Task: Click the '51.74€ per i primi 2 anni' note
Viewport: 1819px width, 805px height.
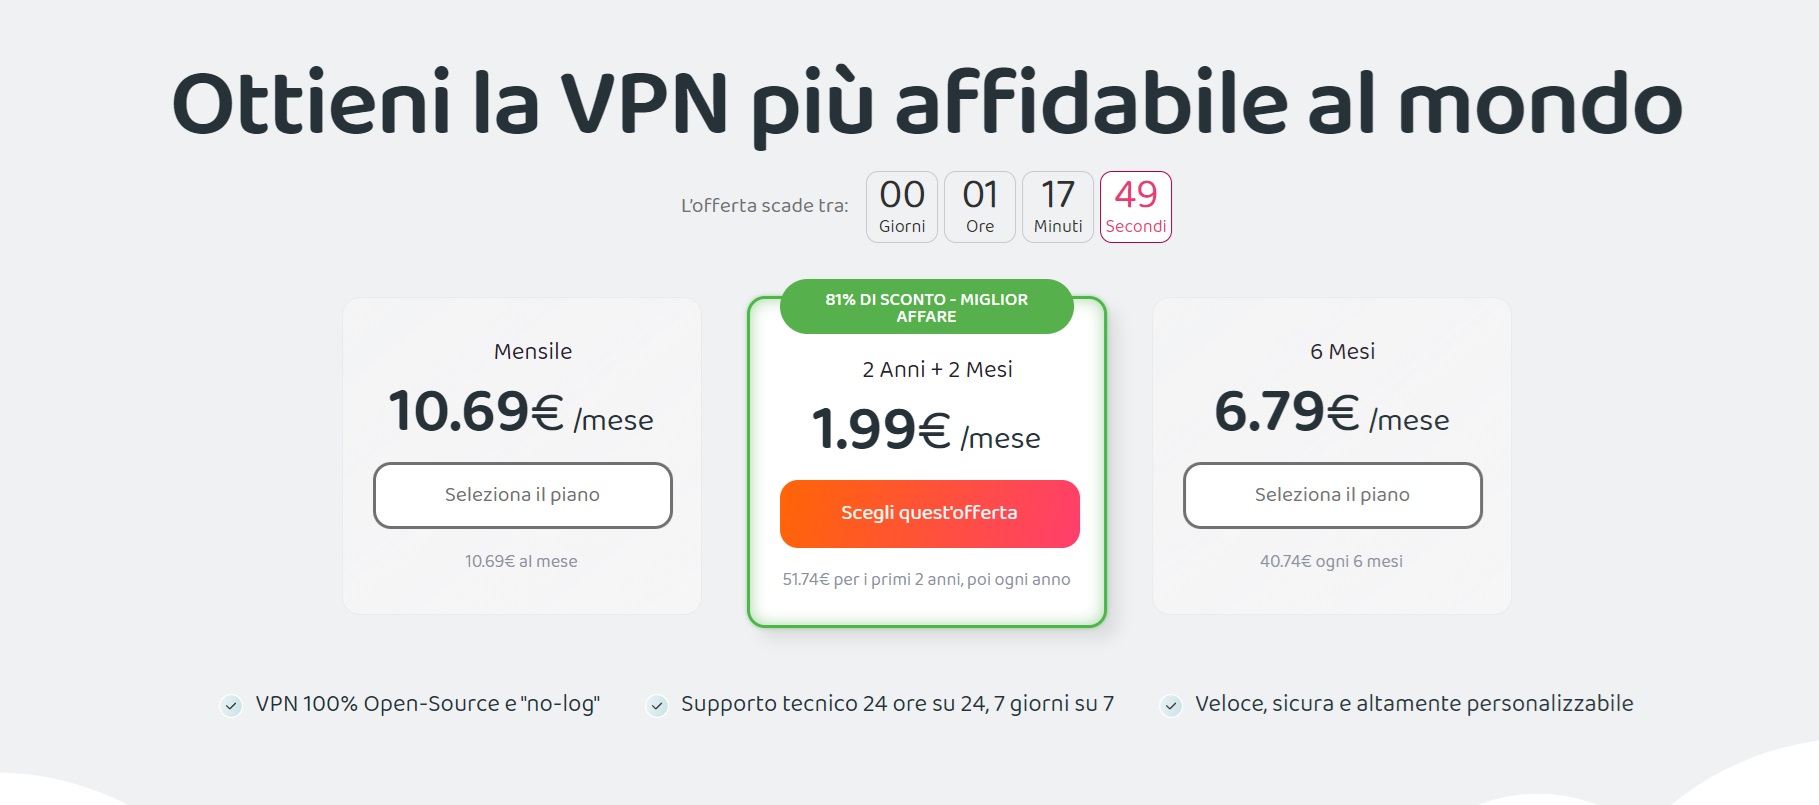Action: 926,579
